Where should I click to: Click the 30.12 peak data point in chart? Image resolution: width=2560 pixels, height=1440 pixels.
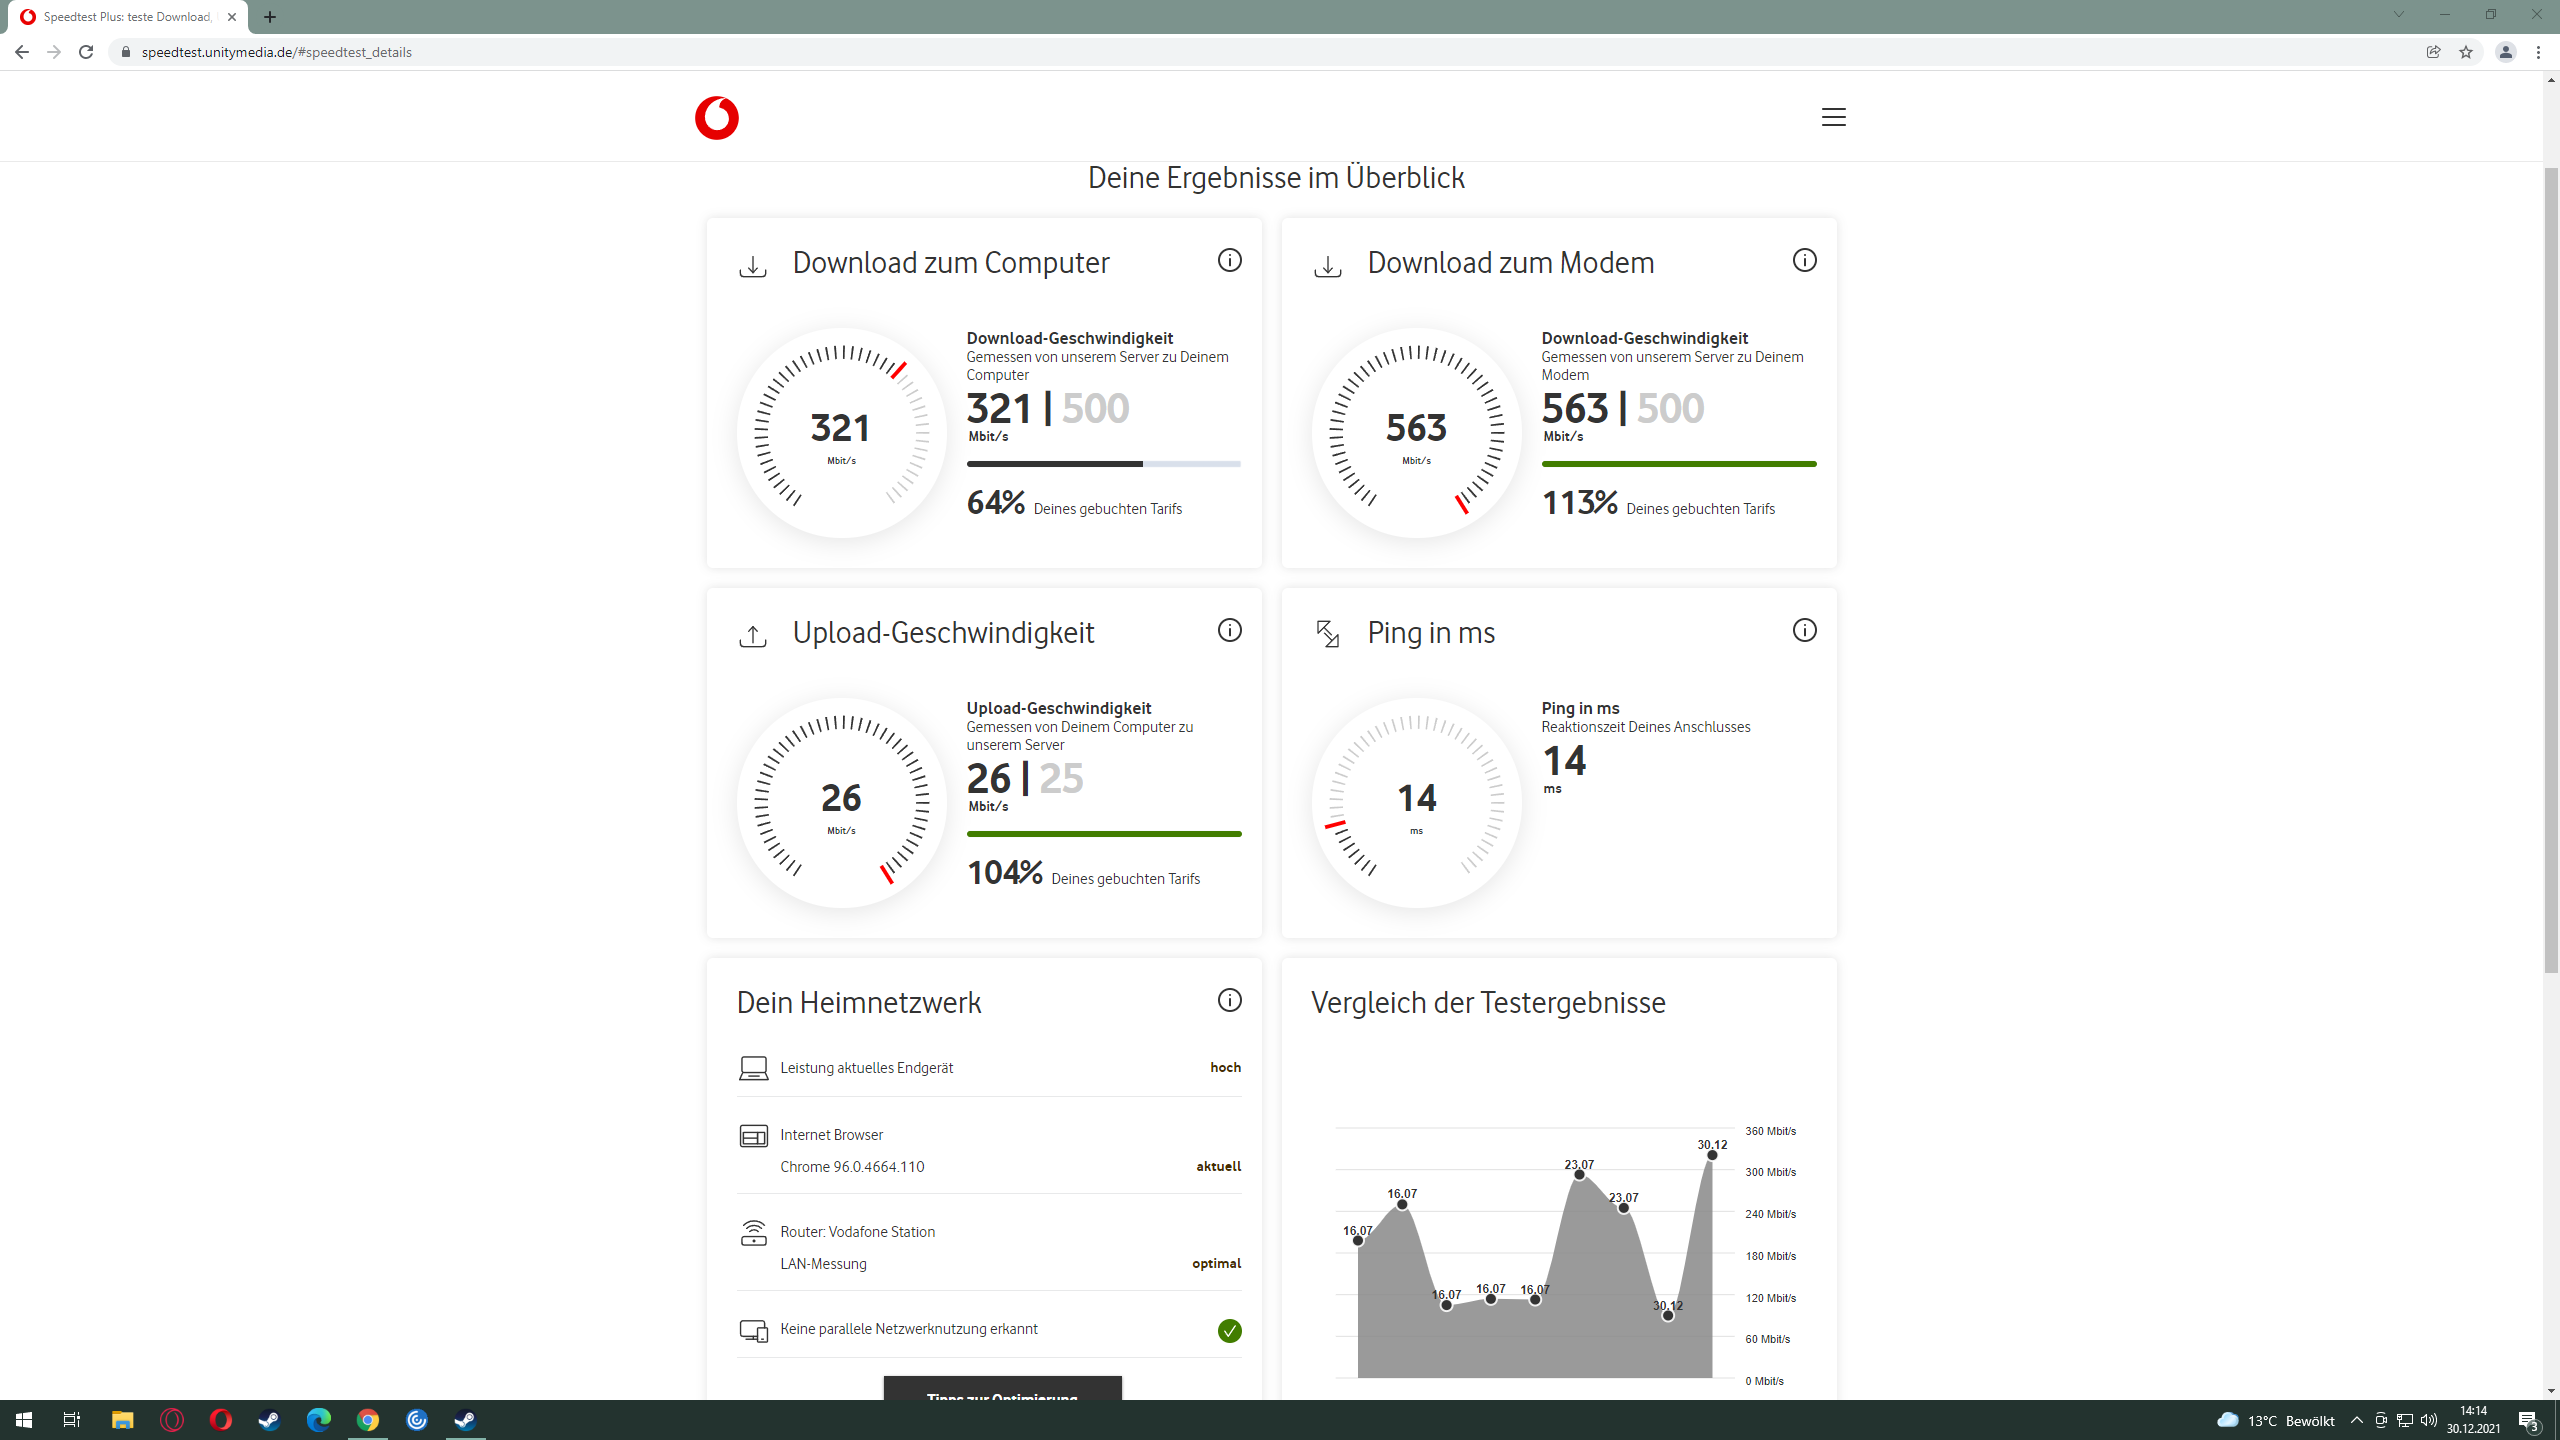click(x=1712, y=1155)
